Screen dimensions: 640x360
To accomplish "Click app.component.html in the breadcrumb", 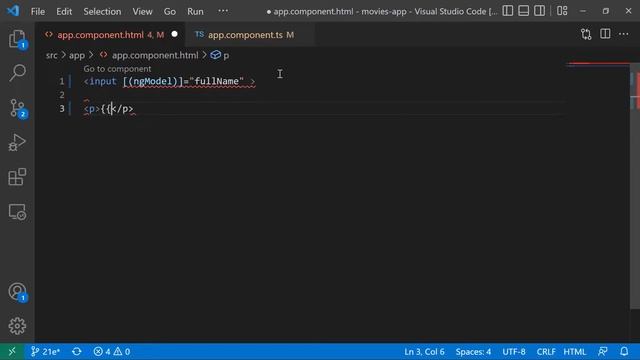I will pos(155,55).
